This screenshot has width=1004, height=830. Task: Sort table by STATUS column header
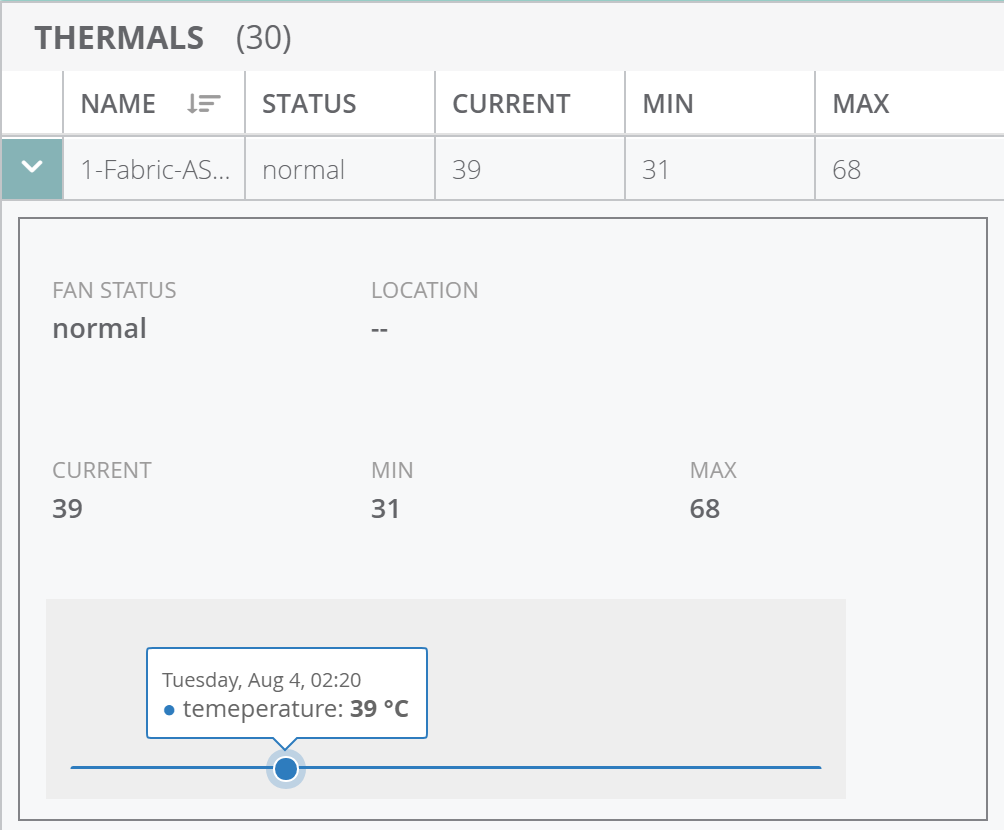[x=309, y=104]
